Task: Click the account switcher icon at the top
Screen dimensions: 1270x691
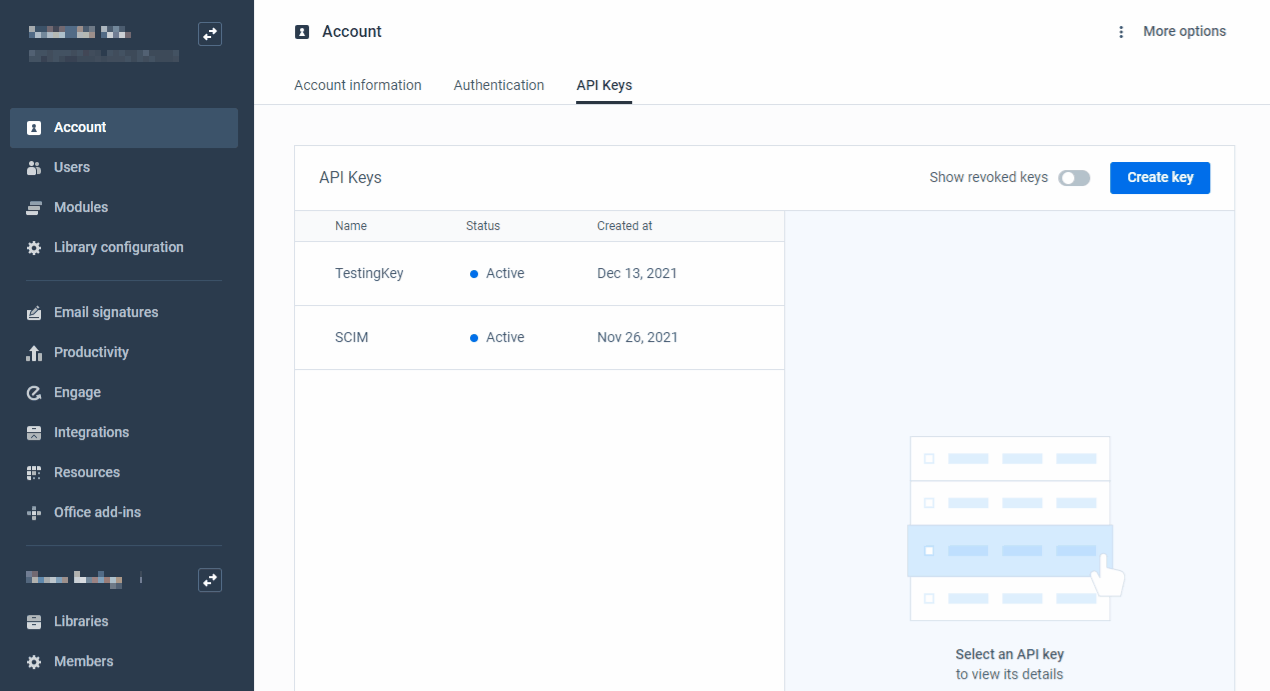Action: point(210,33)
